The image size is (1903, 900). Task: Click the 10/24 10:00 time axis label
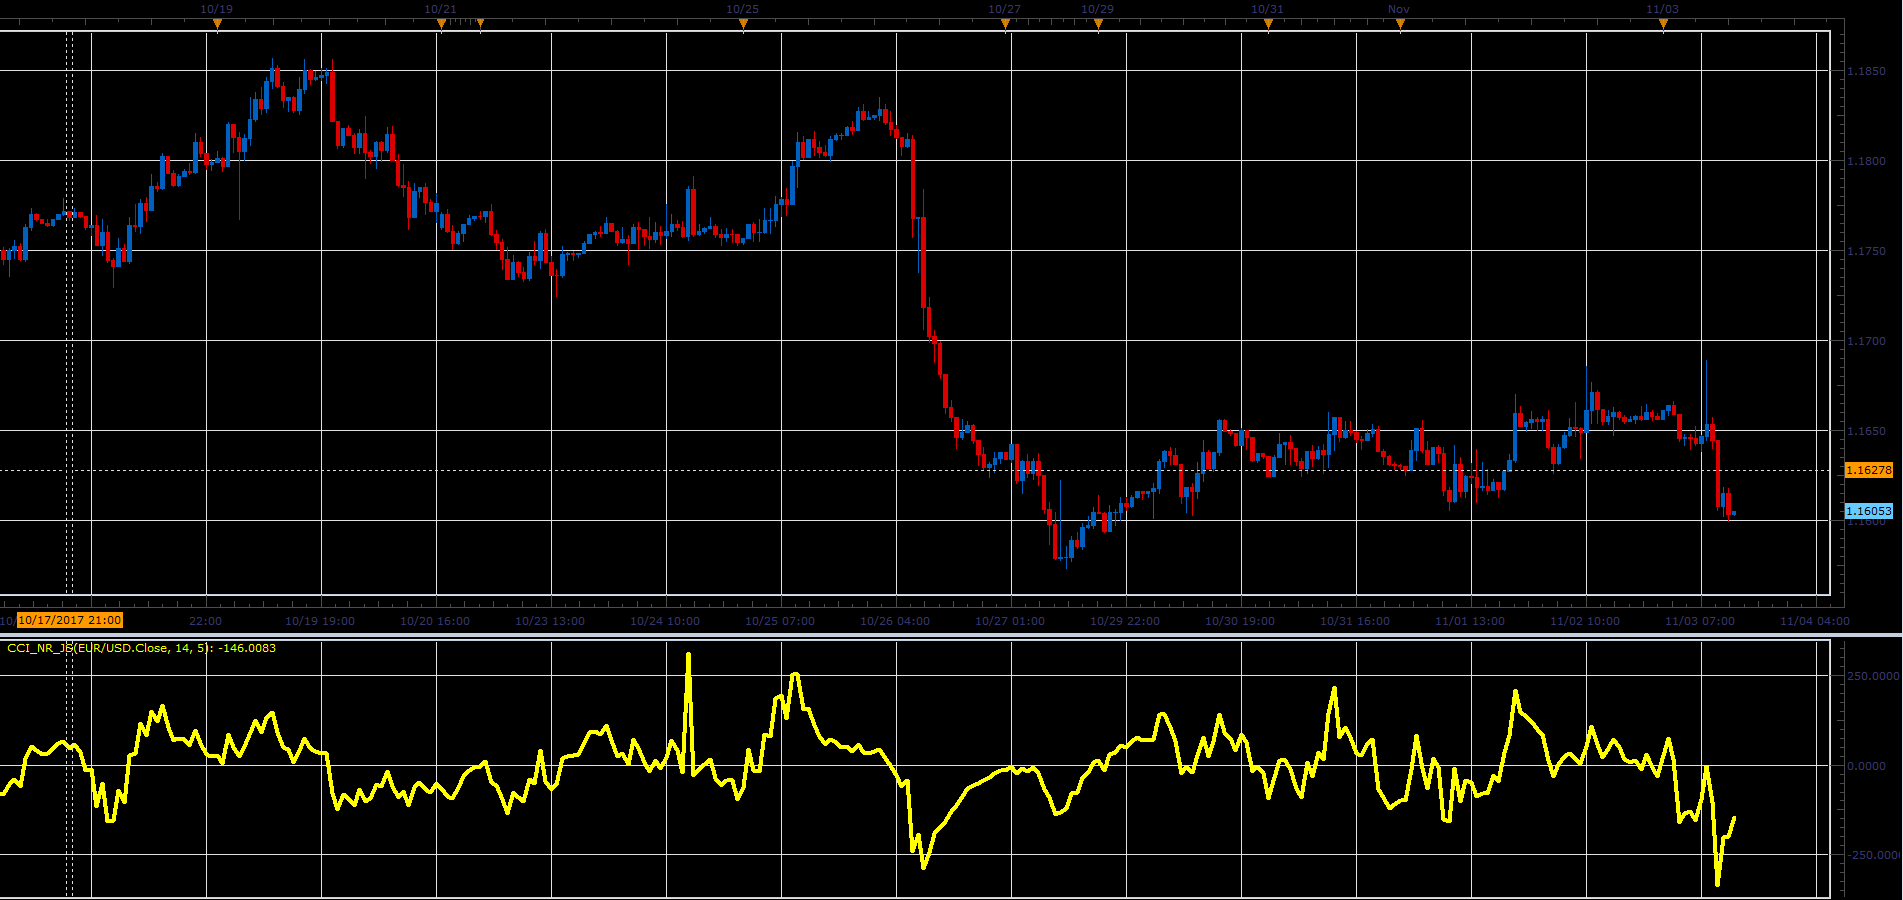(x=665, y=621)
